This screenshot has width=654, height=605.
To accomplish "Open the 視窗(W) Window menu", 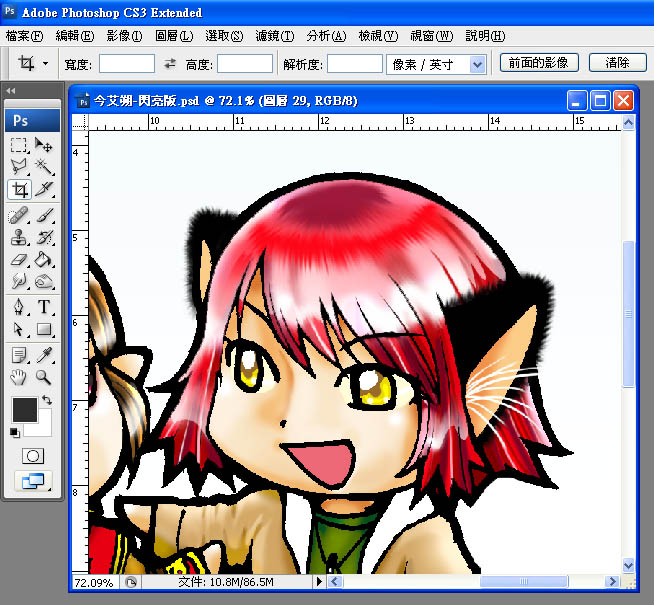I will [x=431, y=36].
